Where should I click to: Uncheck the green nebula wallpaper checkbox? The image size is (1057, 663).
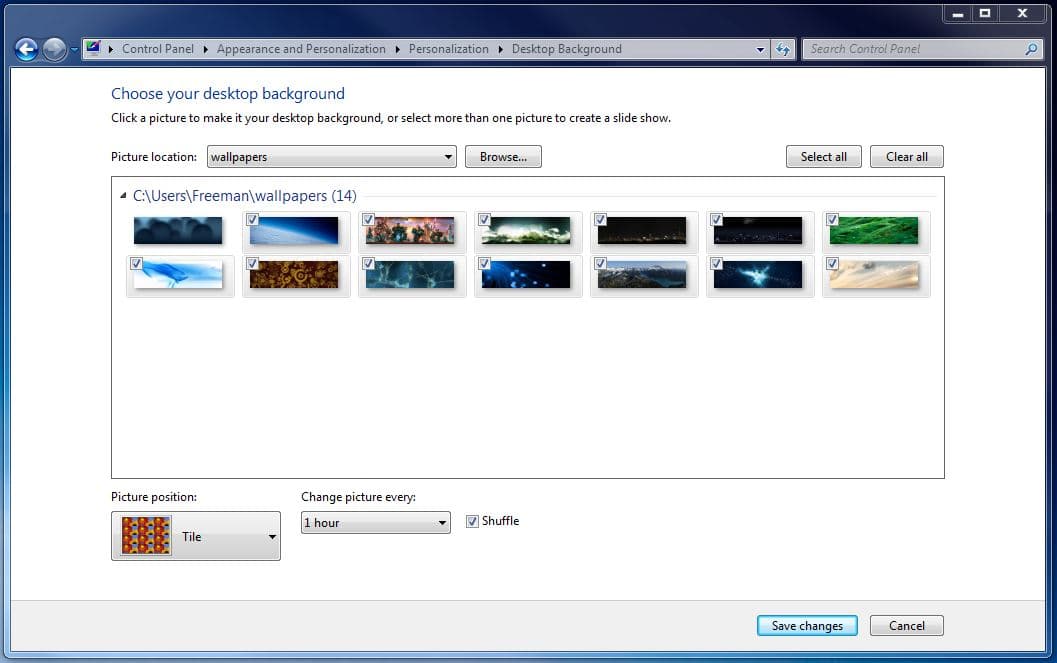coord(484,219)
